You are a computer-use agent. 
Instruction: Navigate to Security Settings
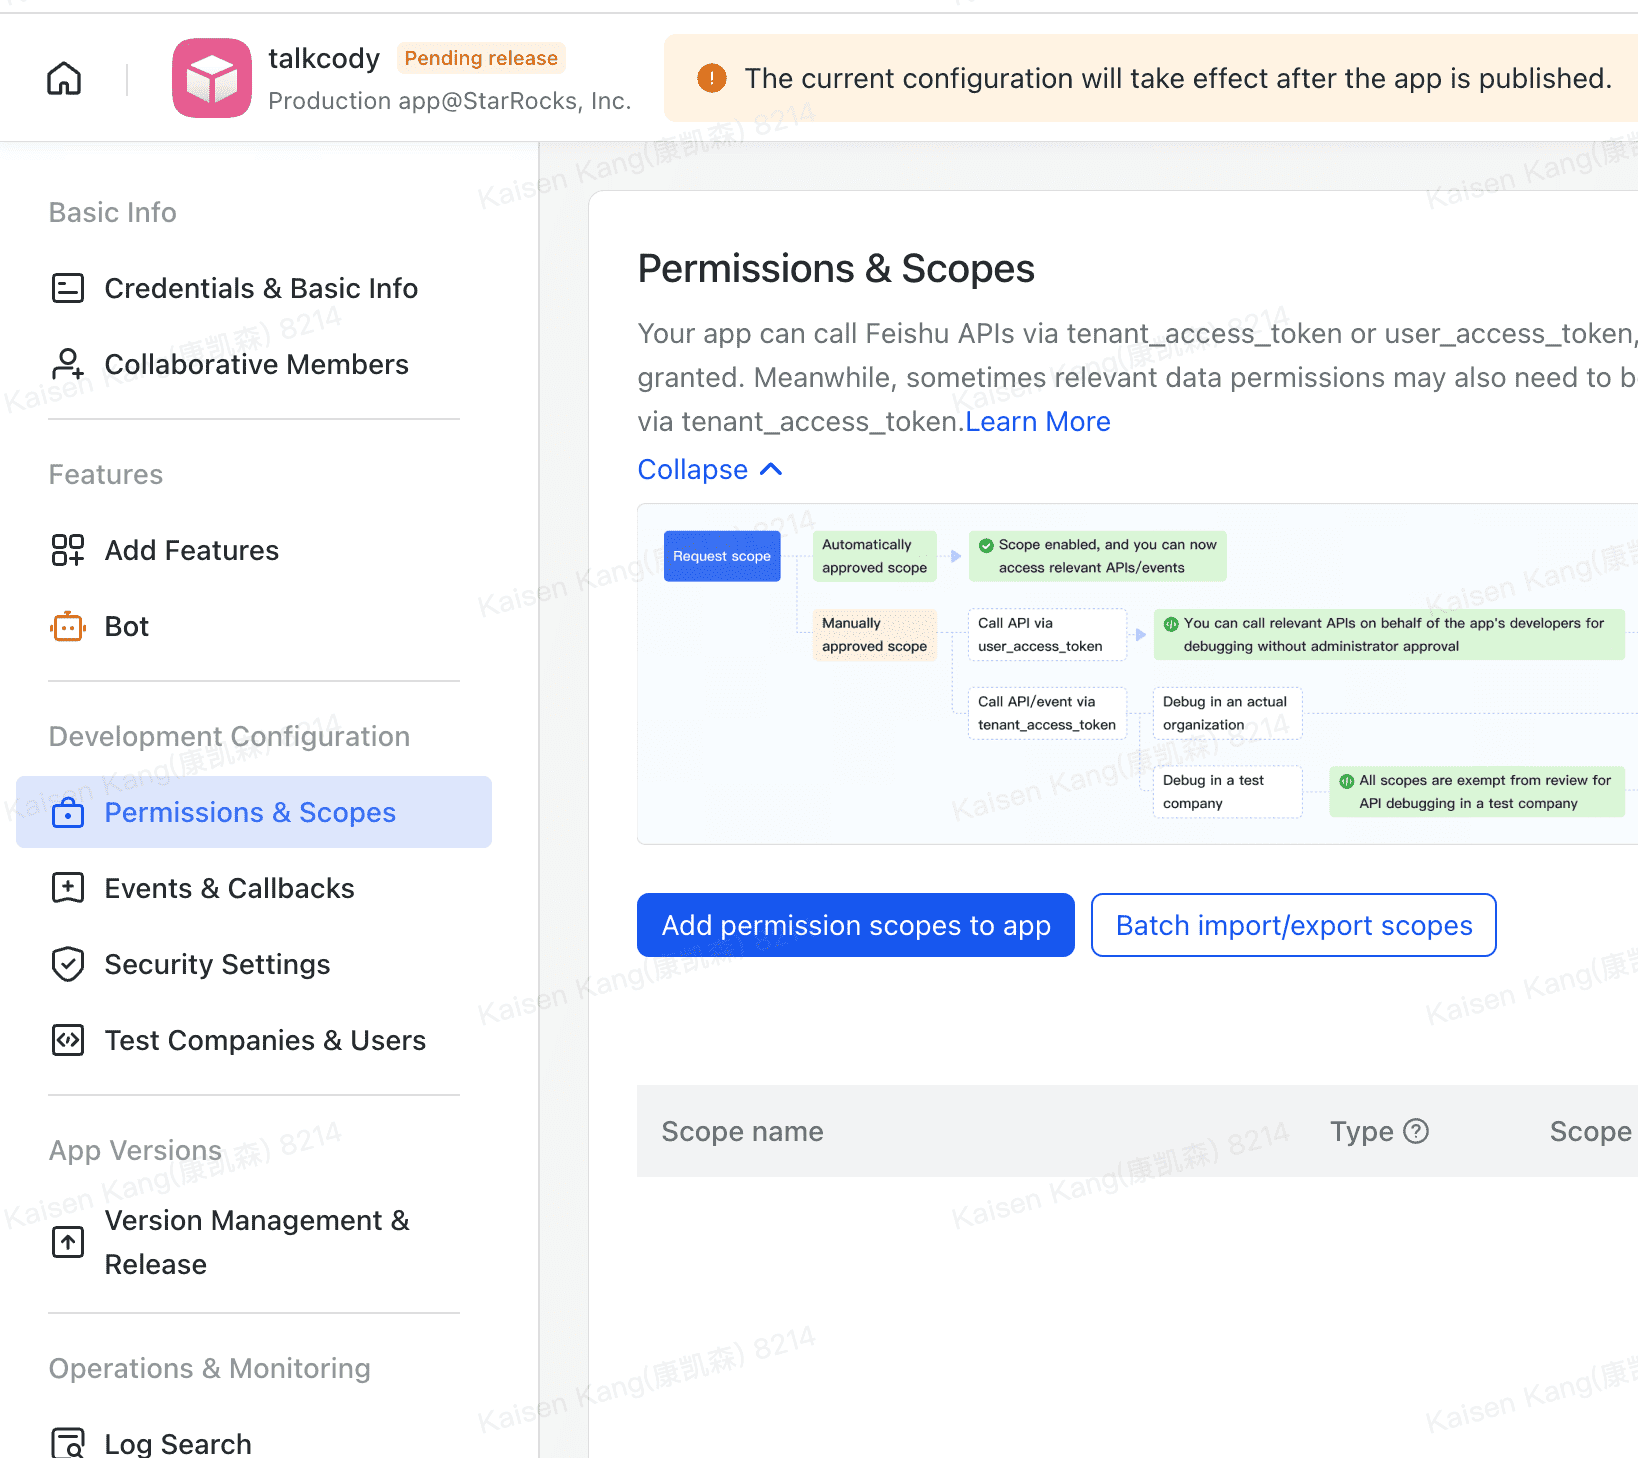217,964
